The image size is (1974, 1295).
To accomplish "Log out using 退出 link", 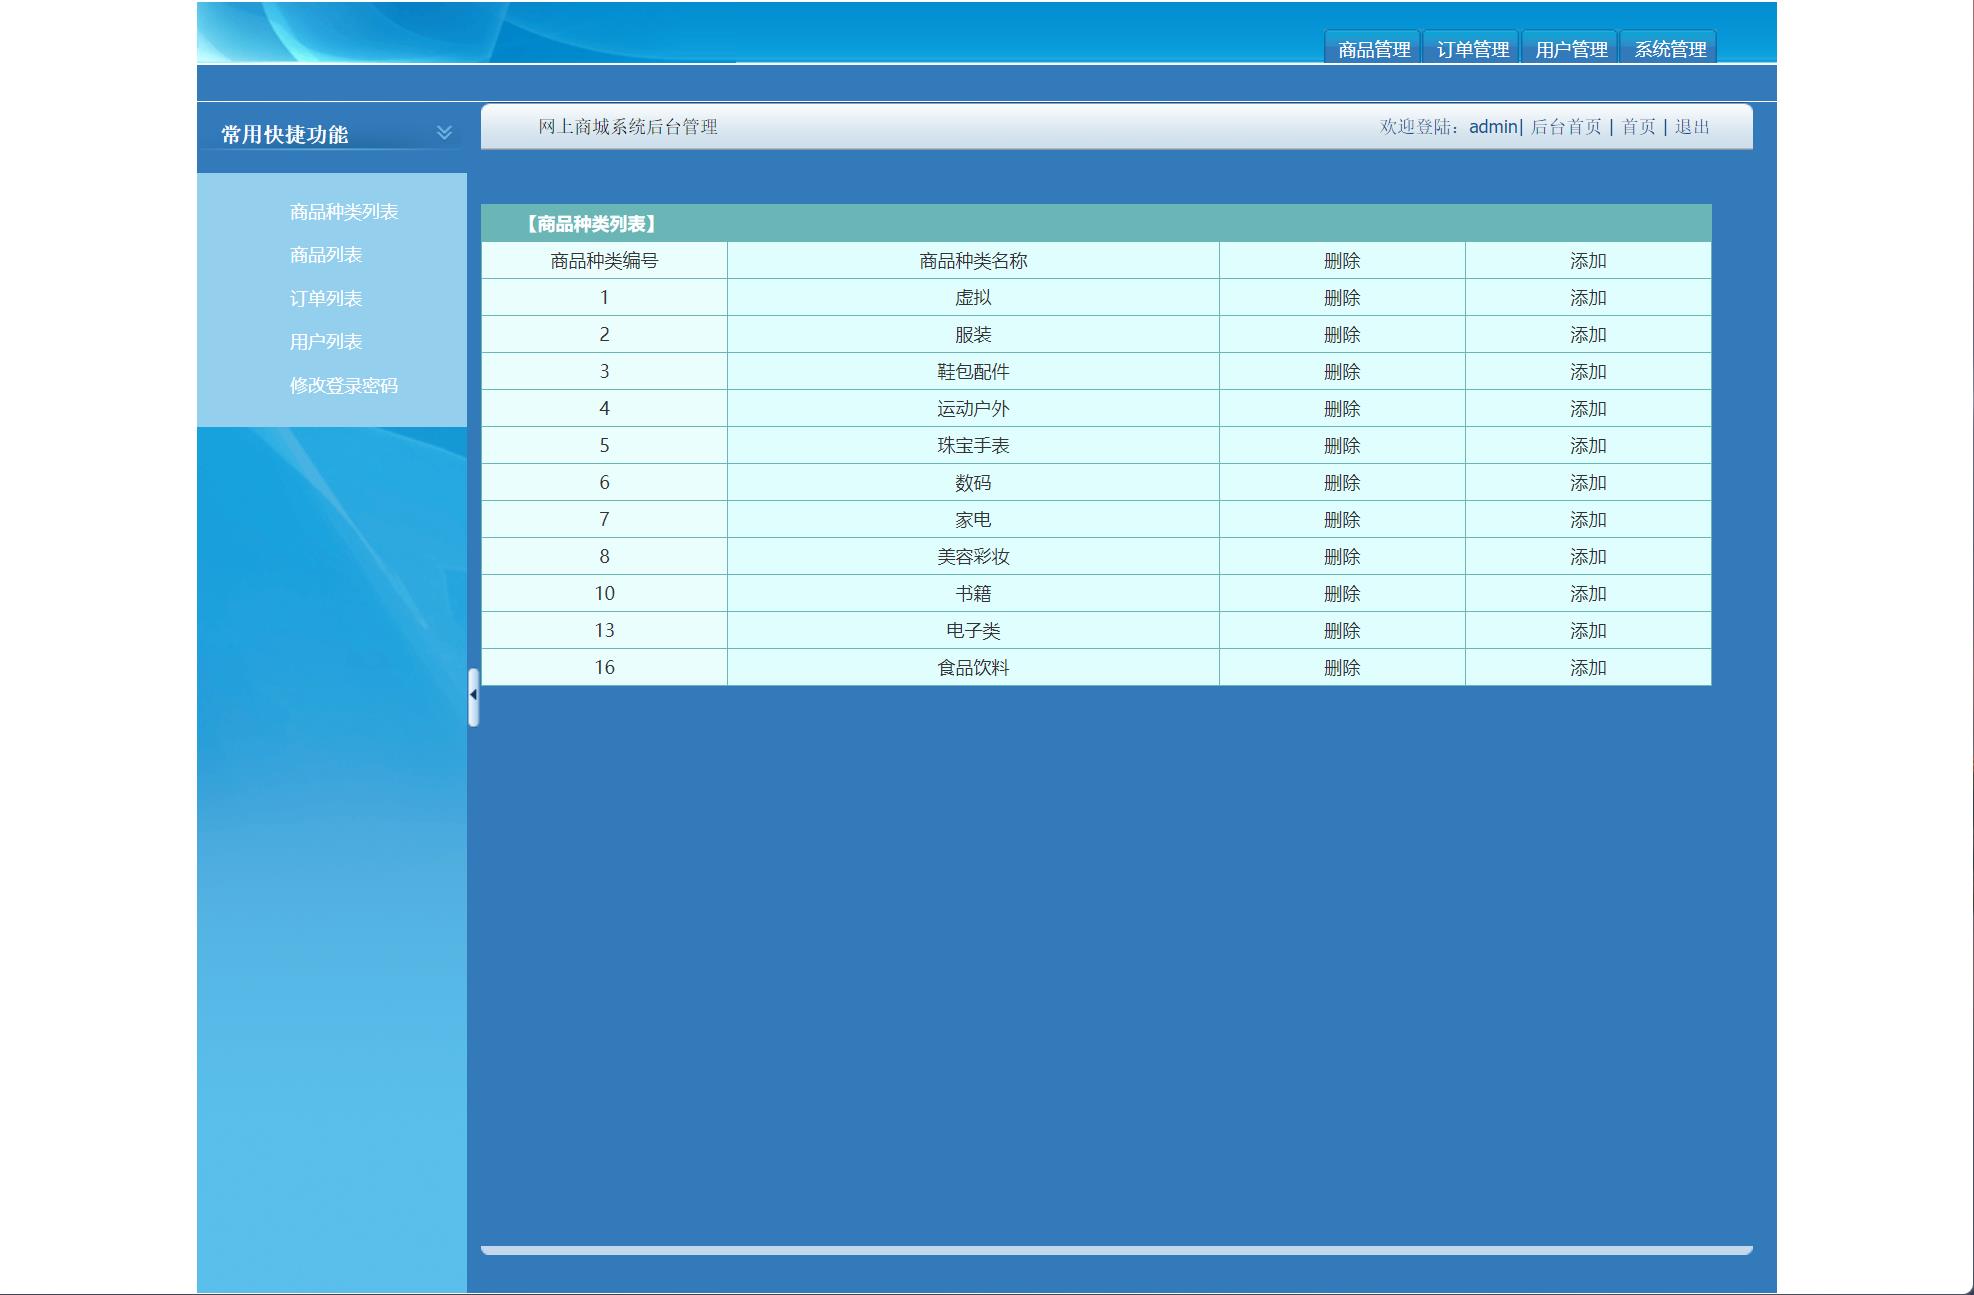I will [1691, 127].
